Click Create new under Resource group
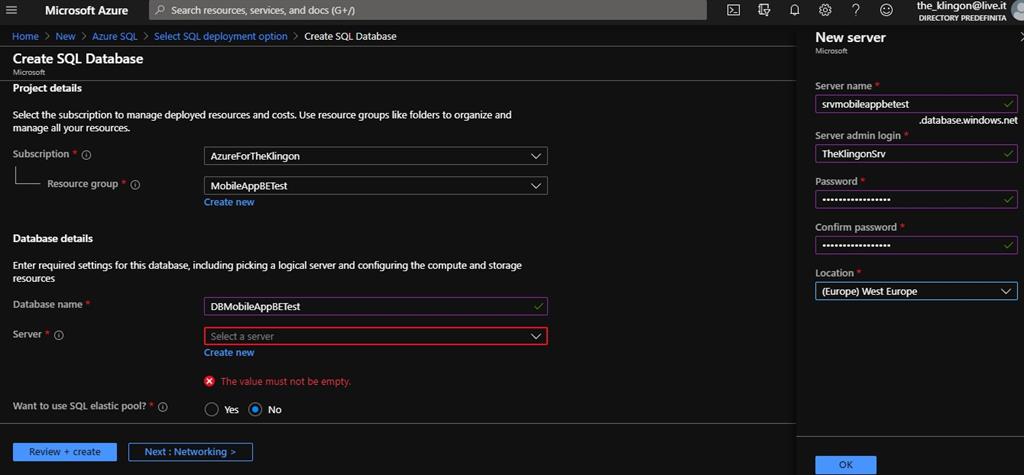The image size is (1024, 475). pos(229,202)
